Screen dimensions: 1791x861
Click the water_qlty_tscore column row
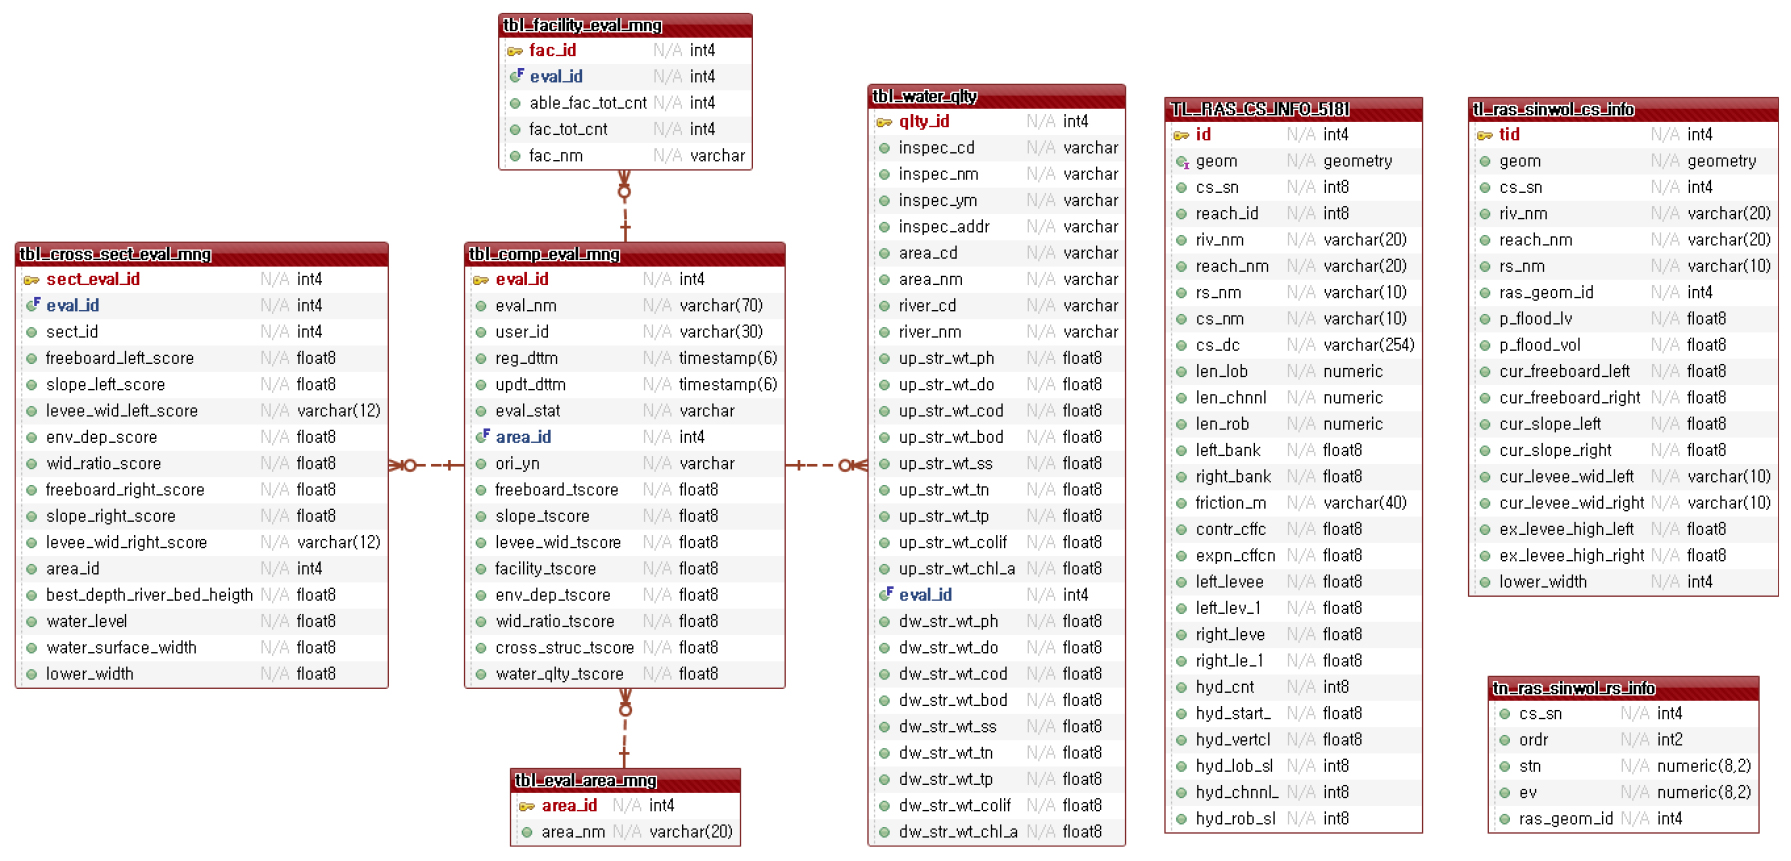point(559,674)
